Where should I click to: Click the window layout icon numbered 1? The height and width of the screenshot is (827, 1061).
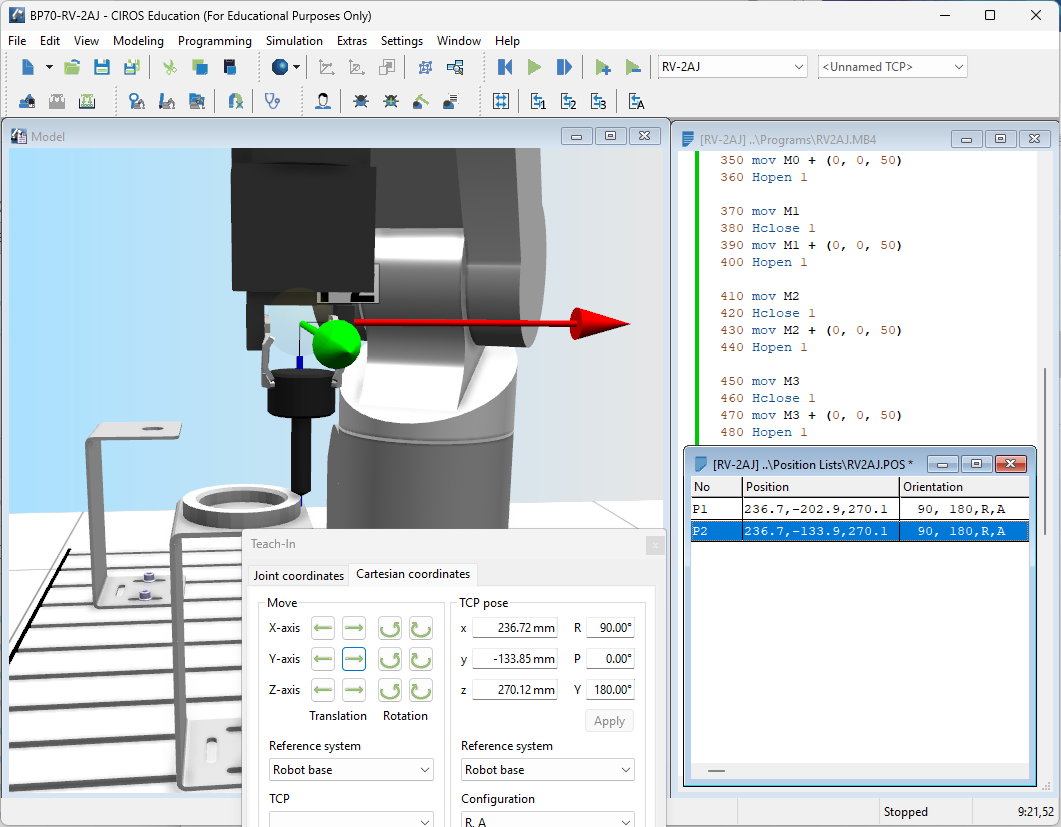(538, 102)
